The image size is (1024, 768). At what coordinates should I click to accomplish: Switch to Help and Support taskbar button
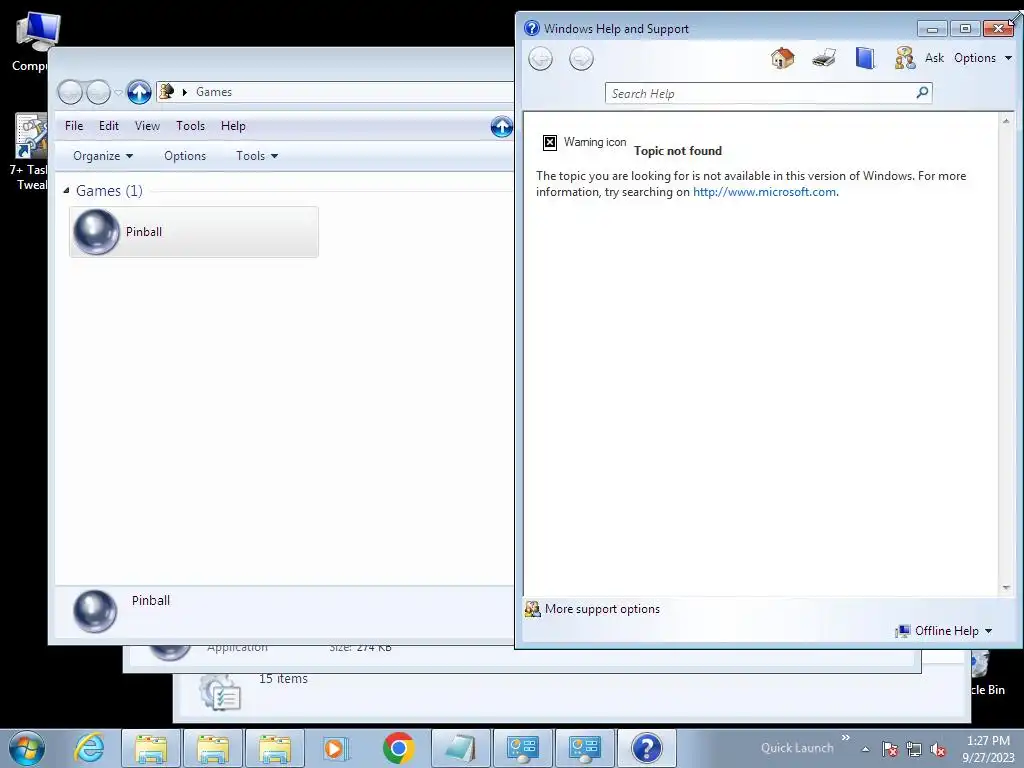click(x=647, y=748)
